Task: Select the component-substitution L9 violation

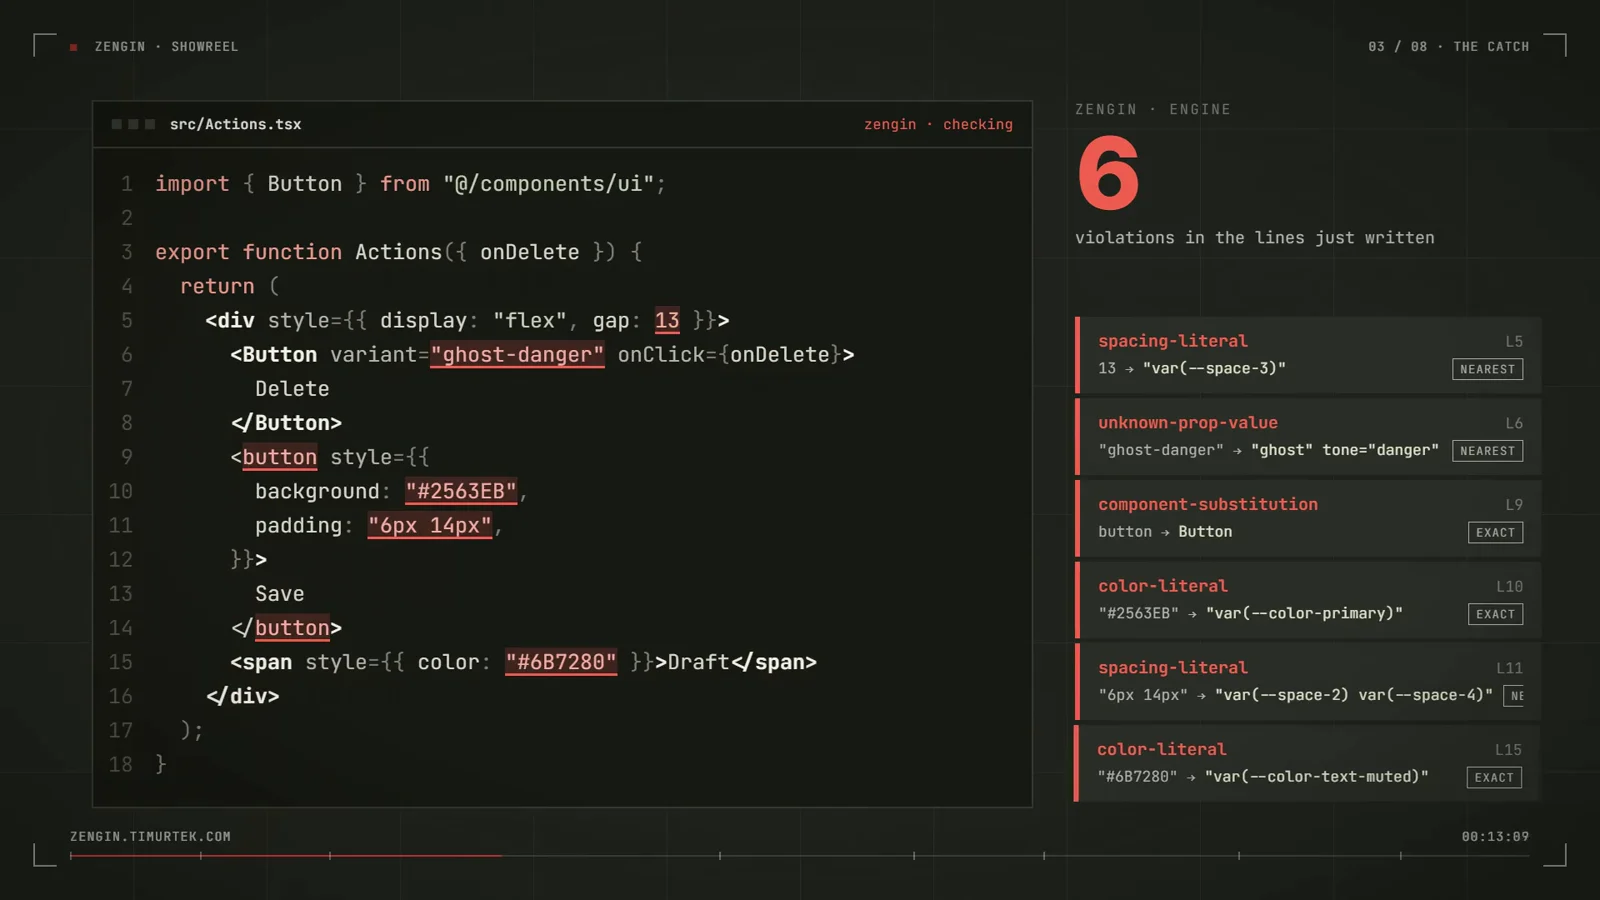Action: [1308, 518]
